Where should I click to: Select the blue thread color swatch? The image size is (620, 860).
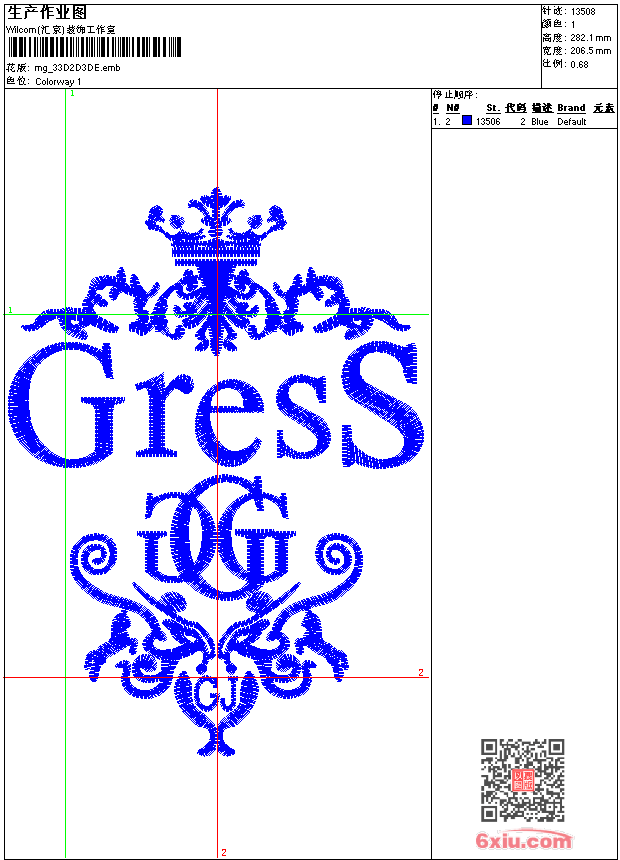coord(466,121)
